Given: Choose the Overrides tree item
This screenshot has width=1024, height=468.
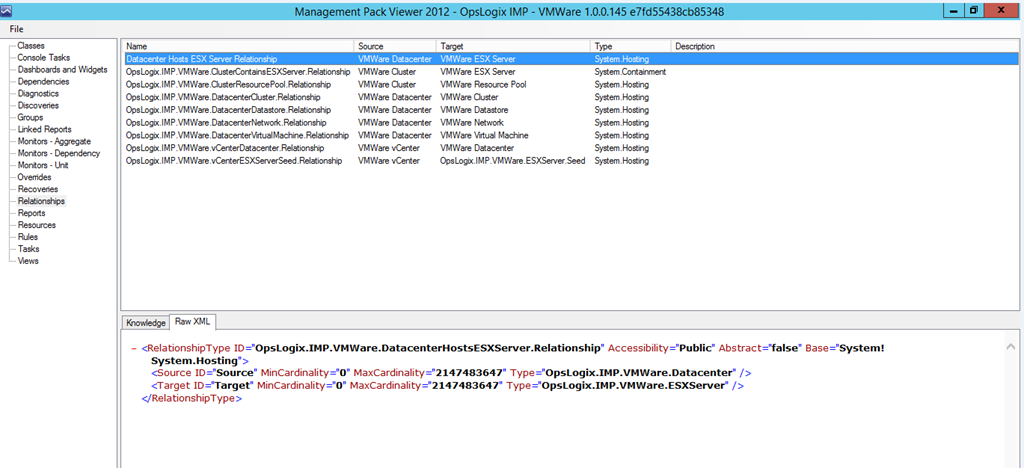Looking at the screenshot, I should point(34,177).
